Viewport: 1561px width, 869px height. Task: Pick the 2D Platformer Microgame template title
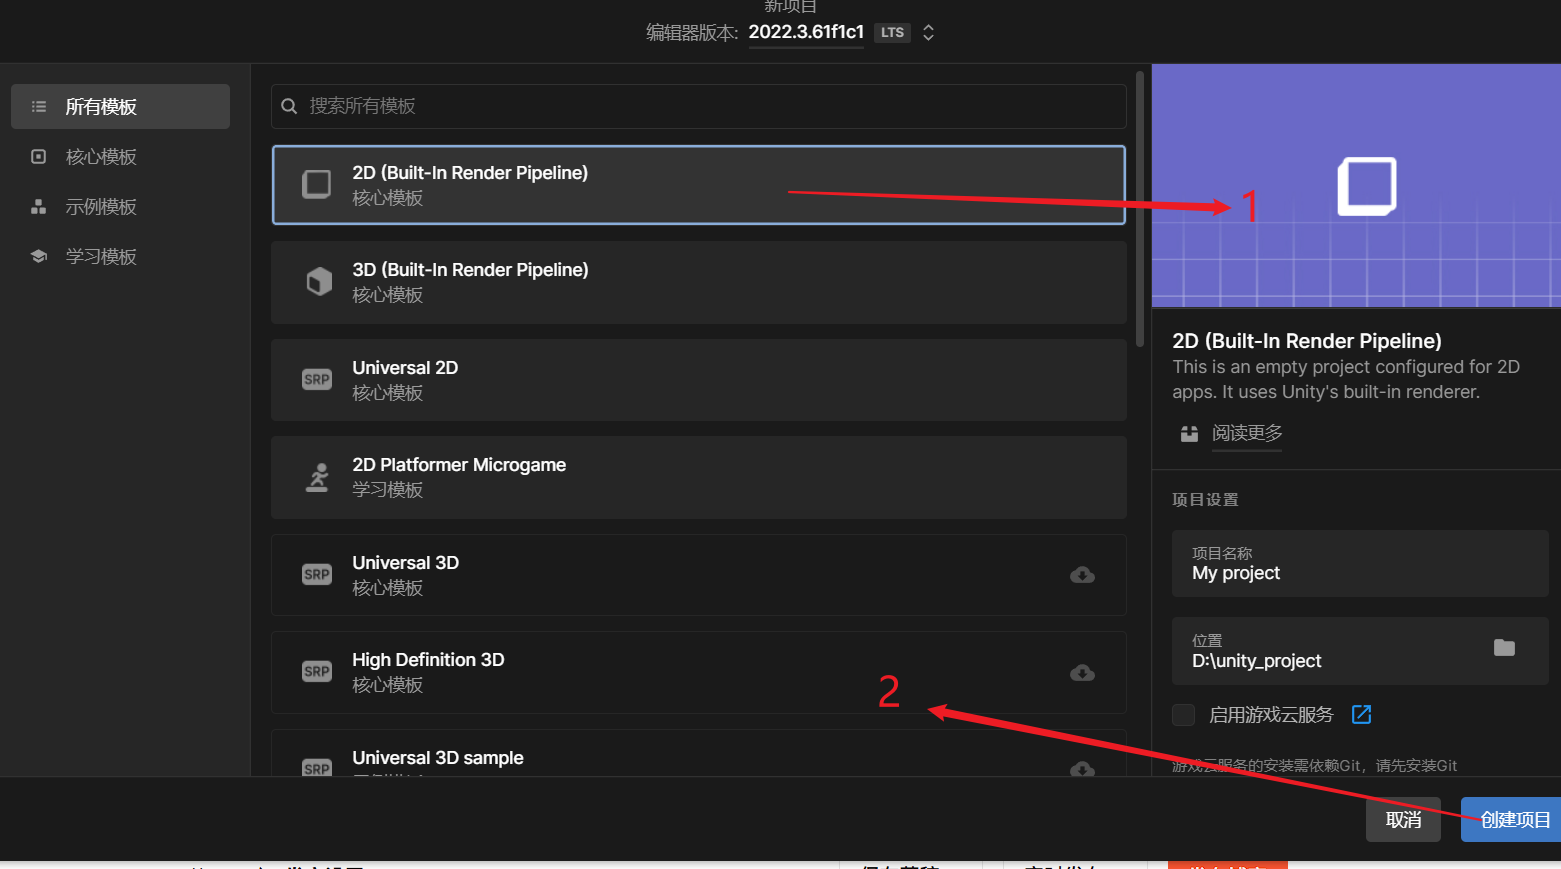point(459,465)
